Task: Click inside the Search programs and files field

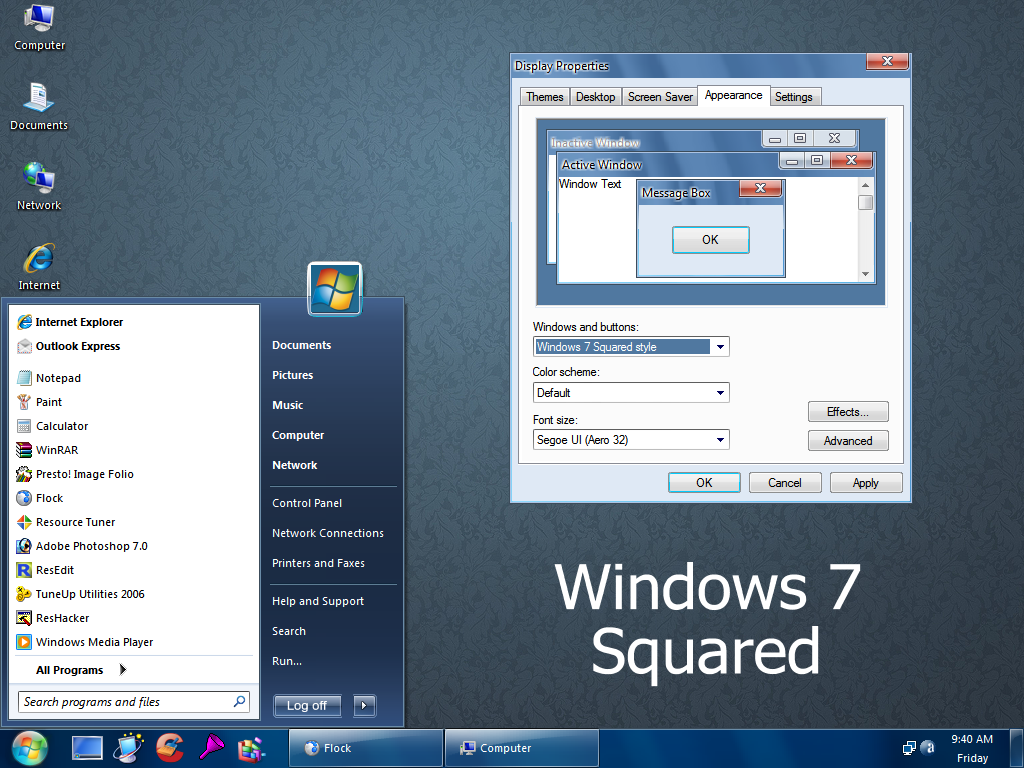Action: [x=125, y=701]
